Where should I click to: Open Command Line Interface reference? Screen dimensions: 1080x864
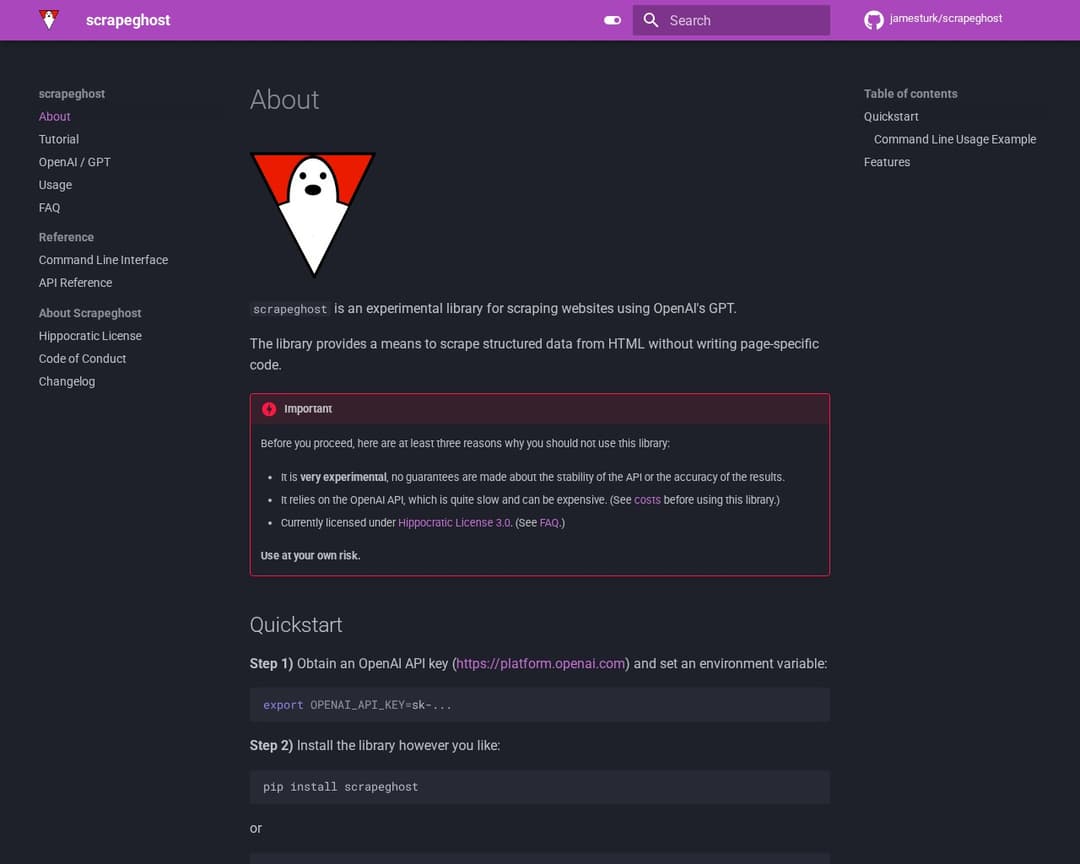103,260
